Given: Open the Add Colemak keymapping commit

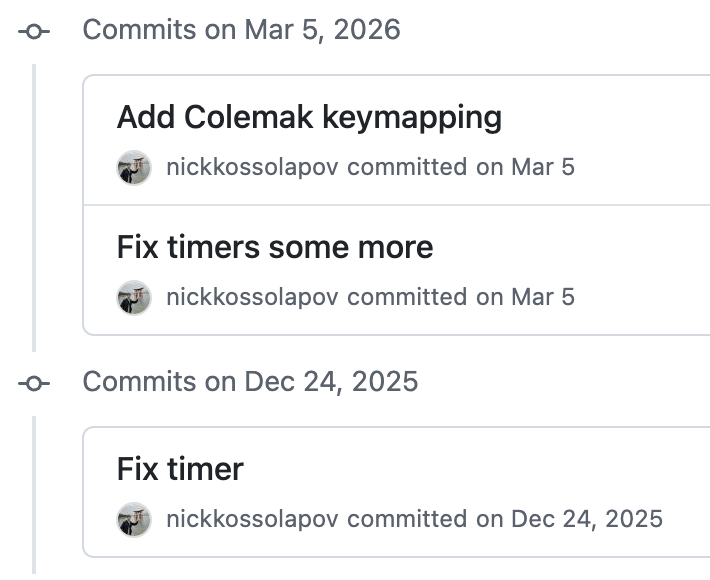Looking at the screenshot, I should pos(309,118).
